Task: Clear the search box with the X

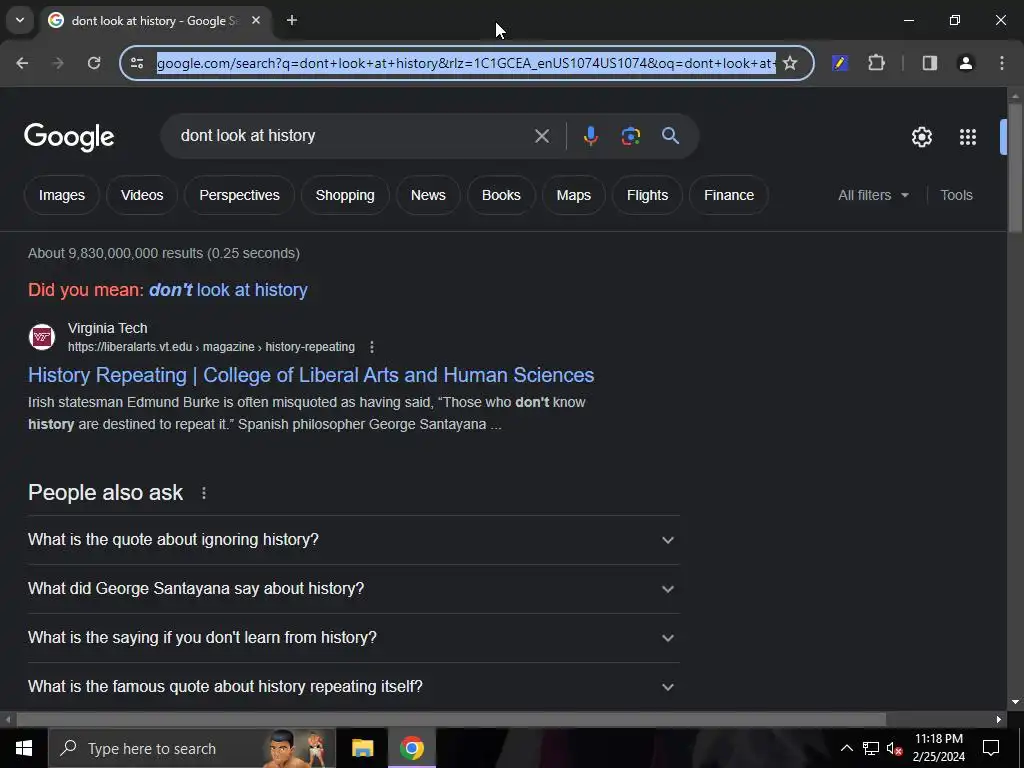Action: tap(542, 136)
